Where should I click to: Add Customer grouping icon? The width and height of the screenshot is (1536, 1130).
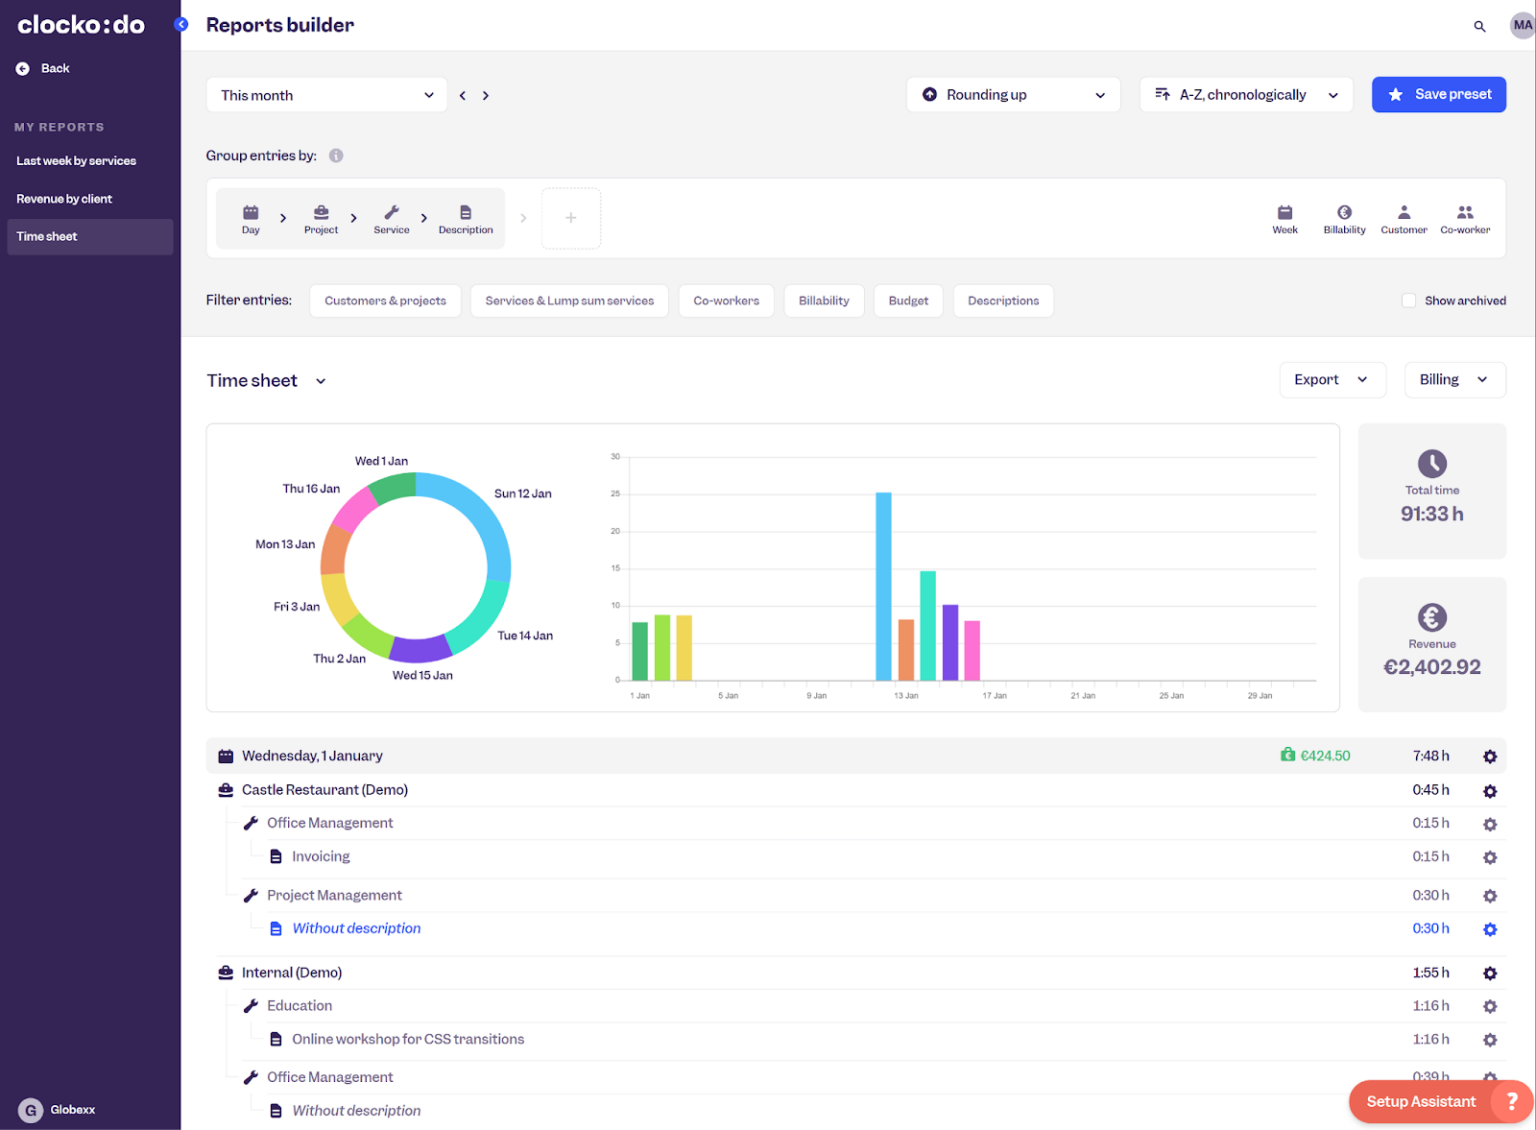coord(1403,218)
